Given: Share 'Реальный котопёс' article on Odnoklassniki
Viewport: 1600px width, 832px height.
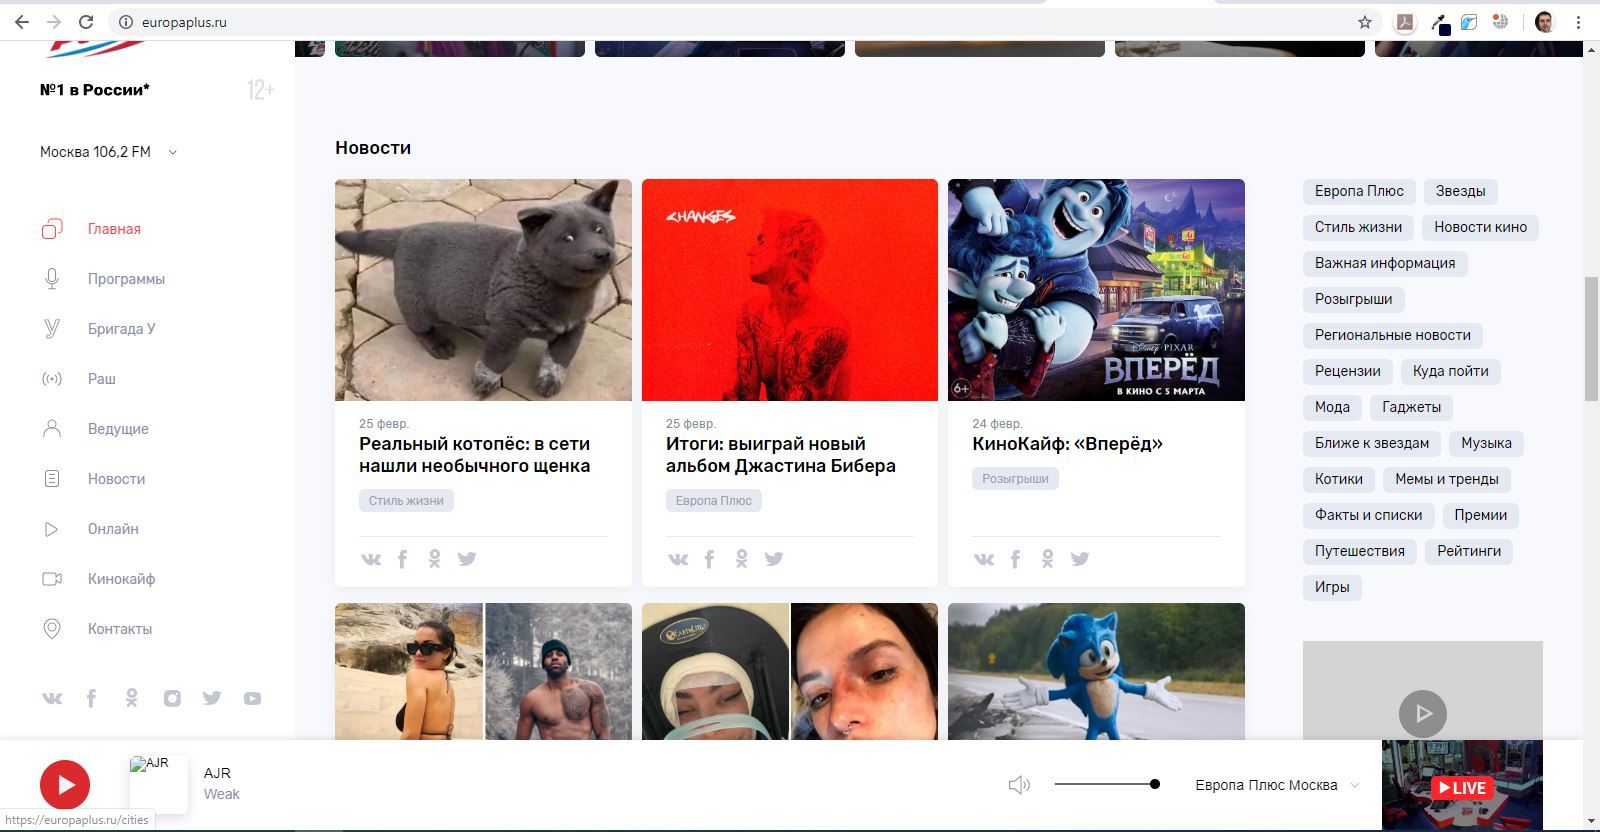Looking at the screenshot, I should click(x=434, y=559).
